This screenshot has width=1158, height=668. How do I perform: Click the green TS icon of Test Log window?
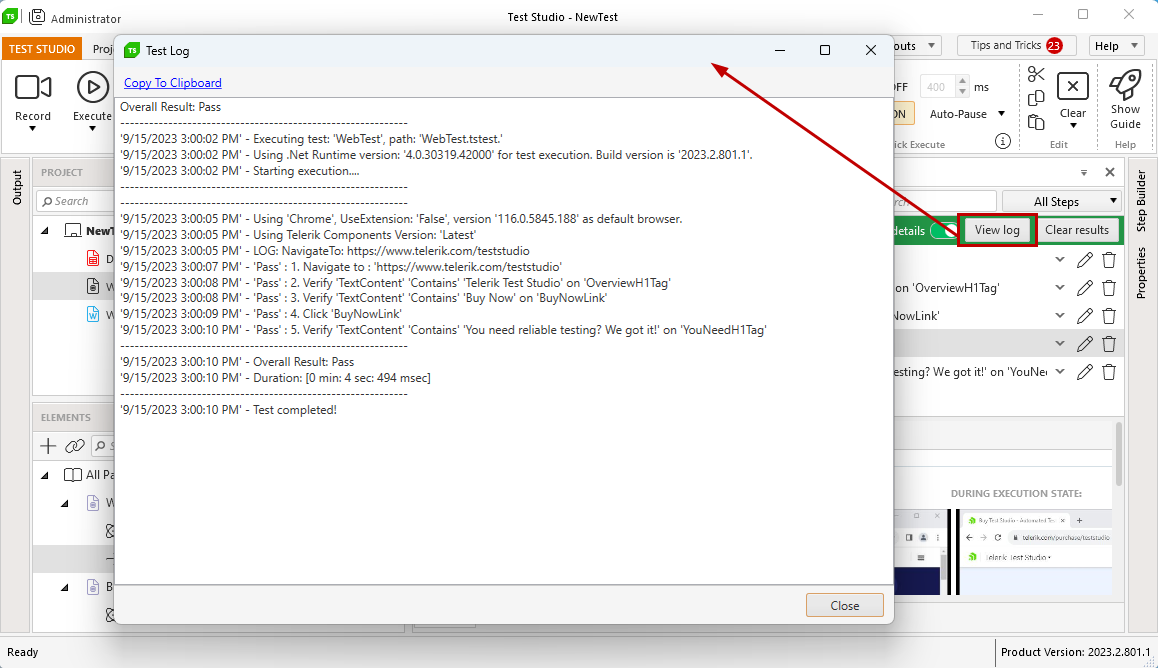[x=131, y=50]
